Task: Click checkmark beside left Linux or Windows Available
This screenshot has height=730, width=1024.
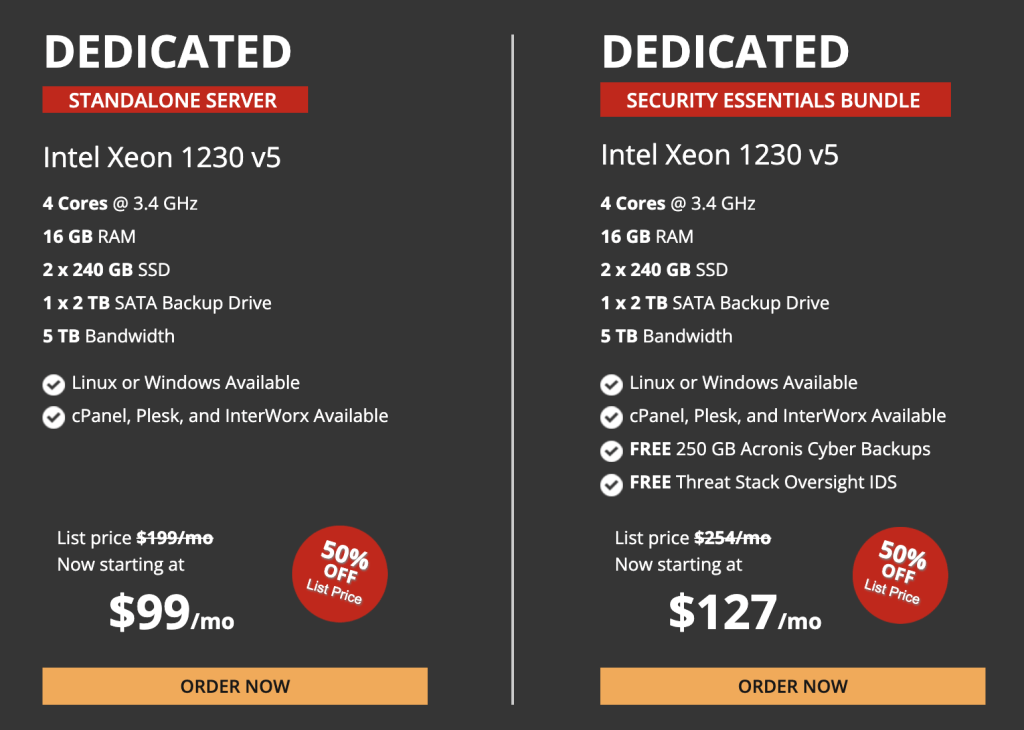Action: point(54,384)
